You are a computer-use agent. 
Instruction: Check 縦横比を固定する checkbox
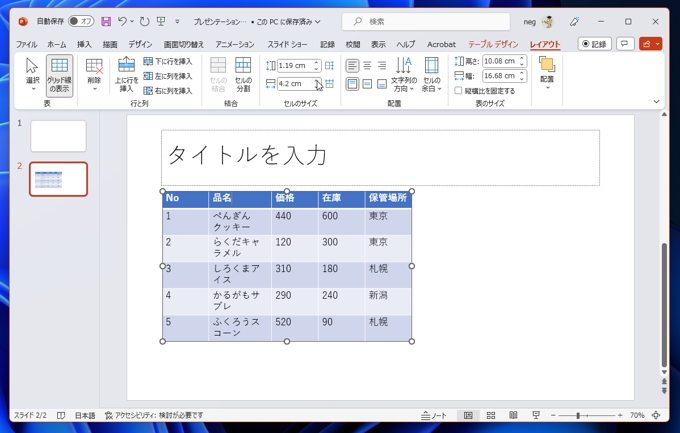(458, 91)
